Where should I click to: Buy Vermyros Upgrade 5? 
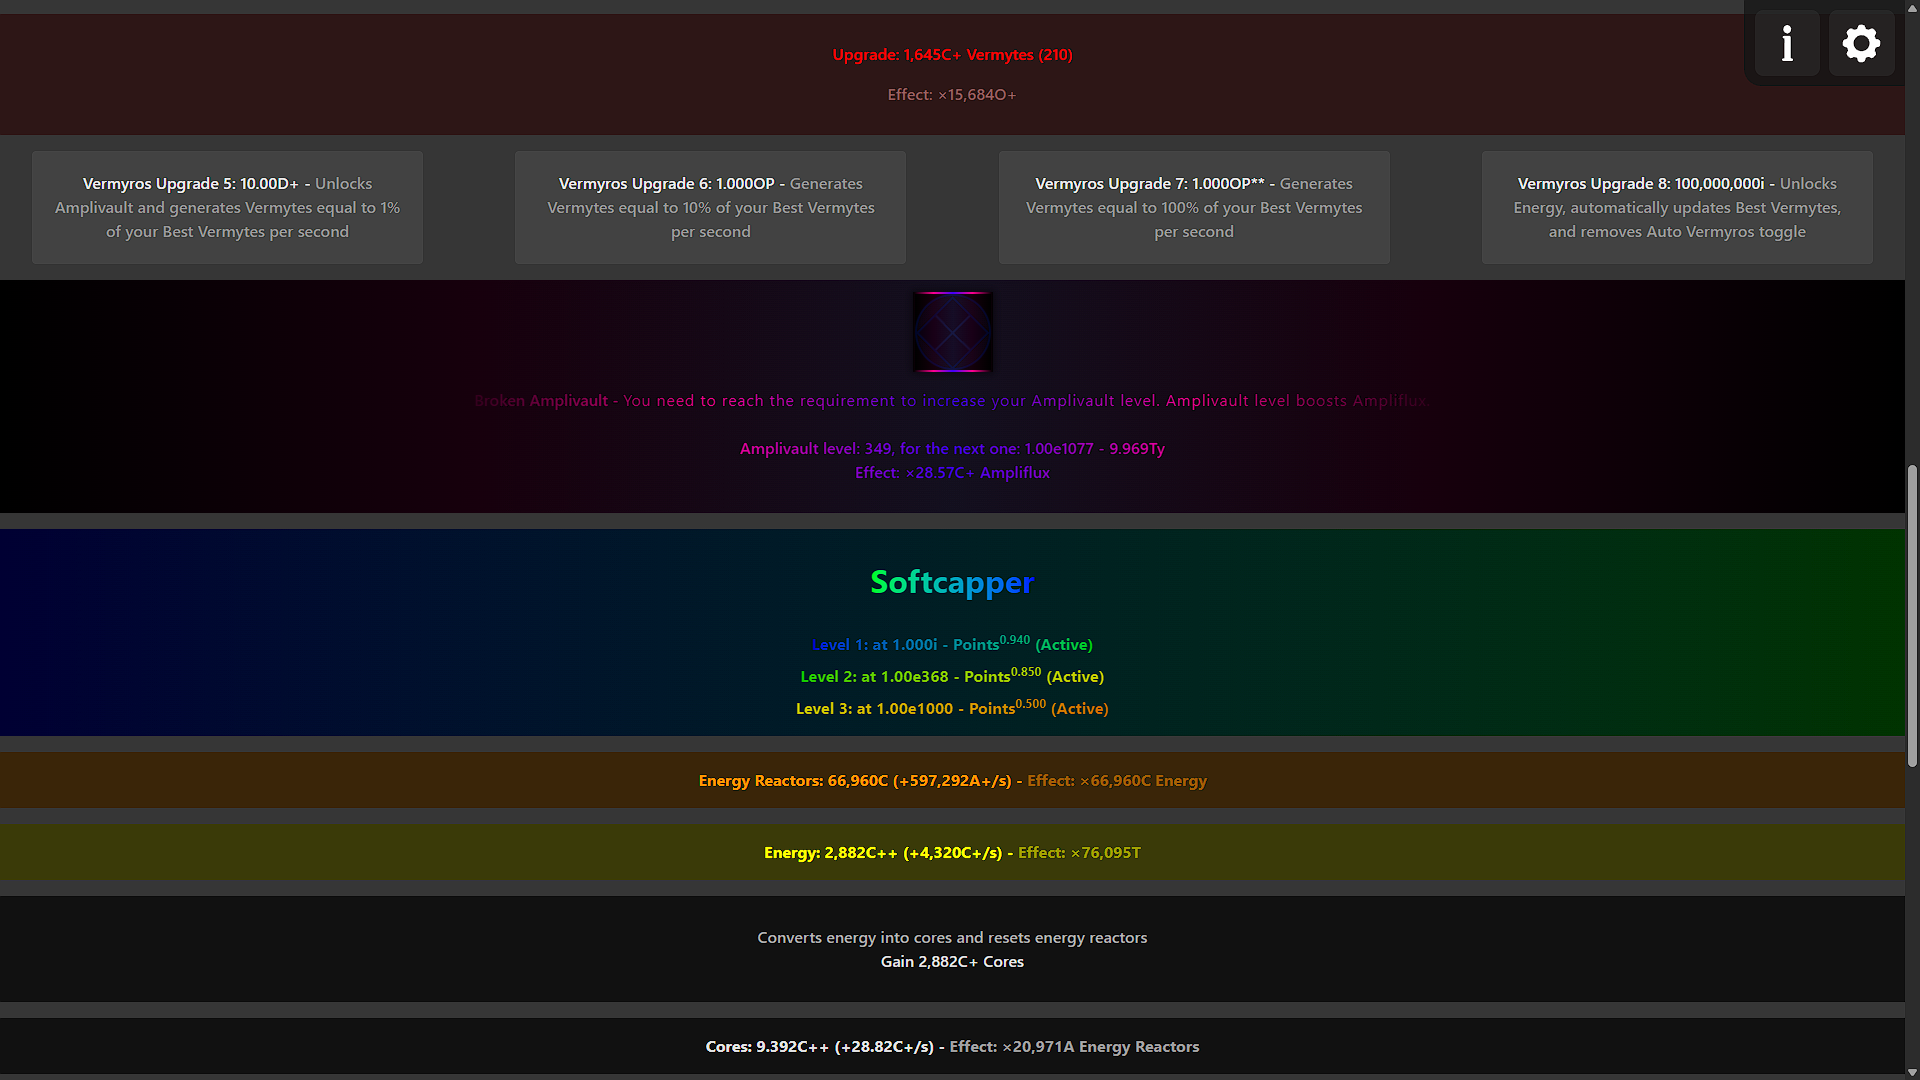point(227,208)
